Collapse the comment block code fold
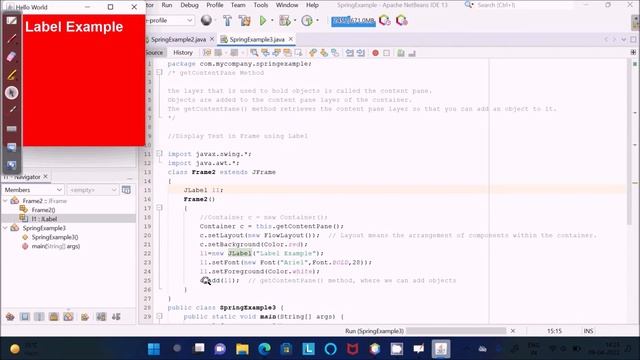Viewport: 640px width, 360px height. (x=160, y=72)
